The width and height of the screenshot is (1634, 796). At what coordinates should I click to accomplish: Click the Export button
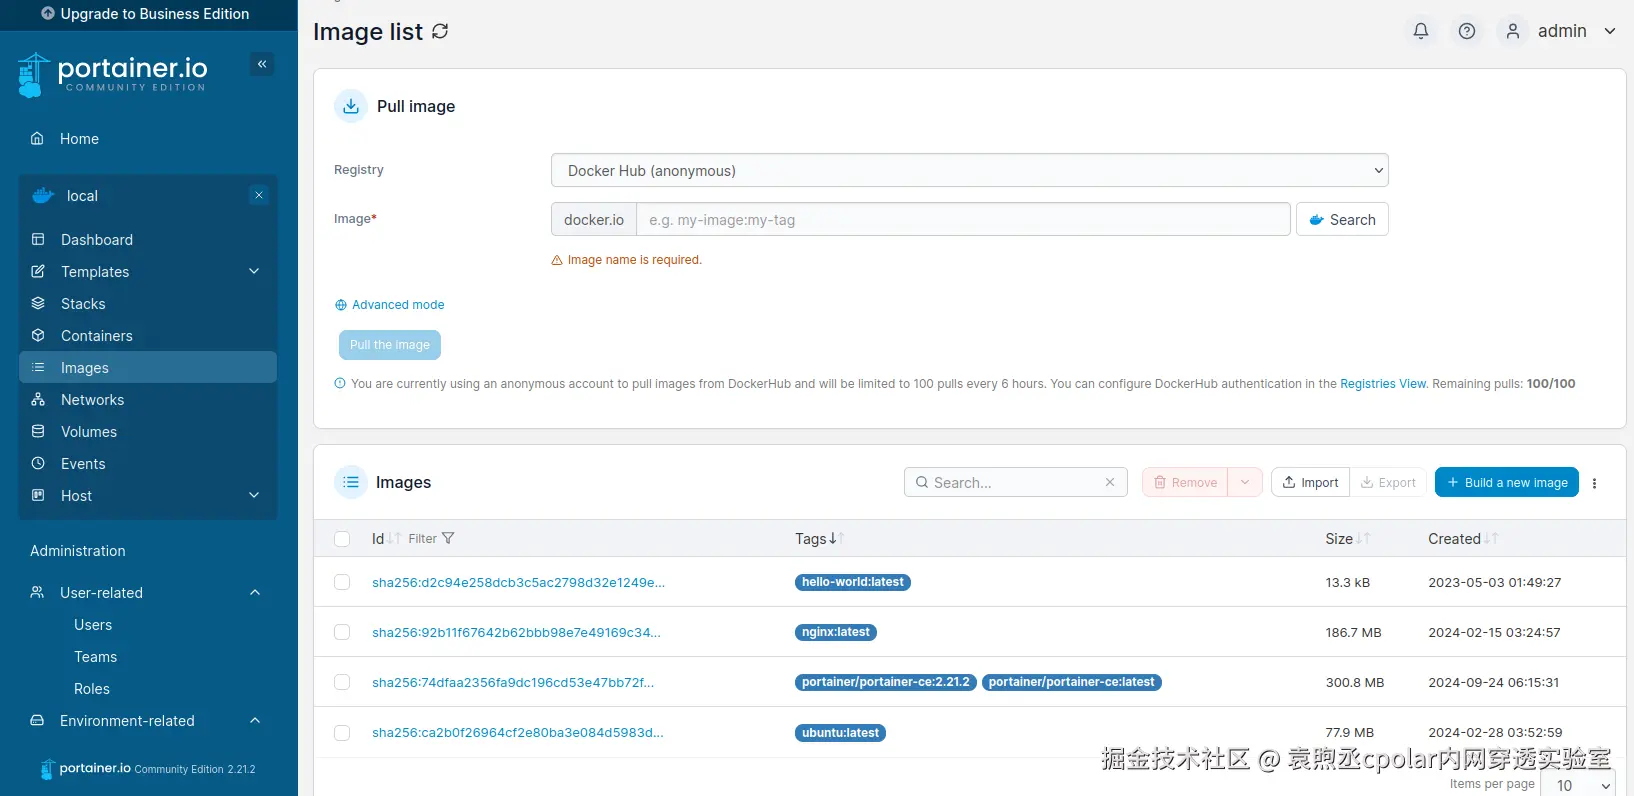(x=1388, y=482)
